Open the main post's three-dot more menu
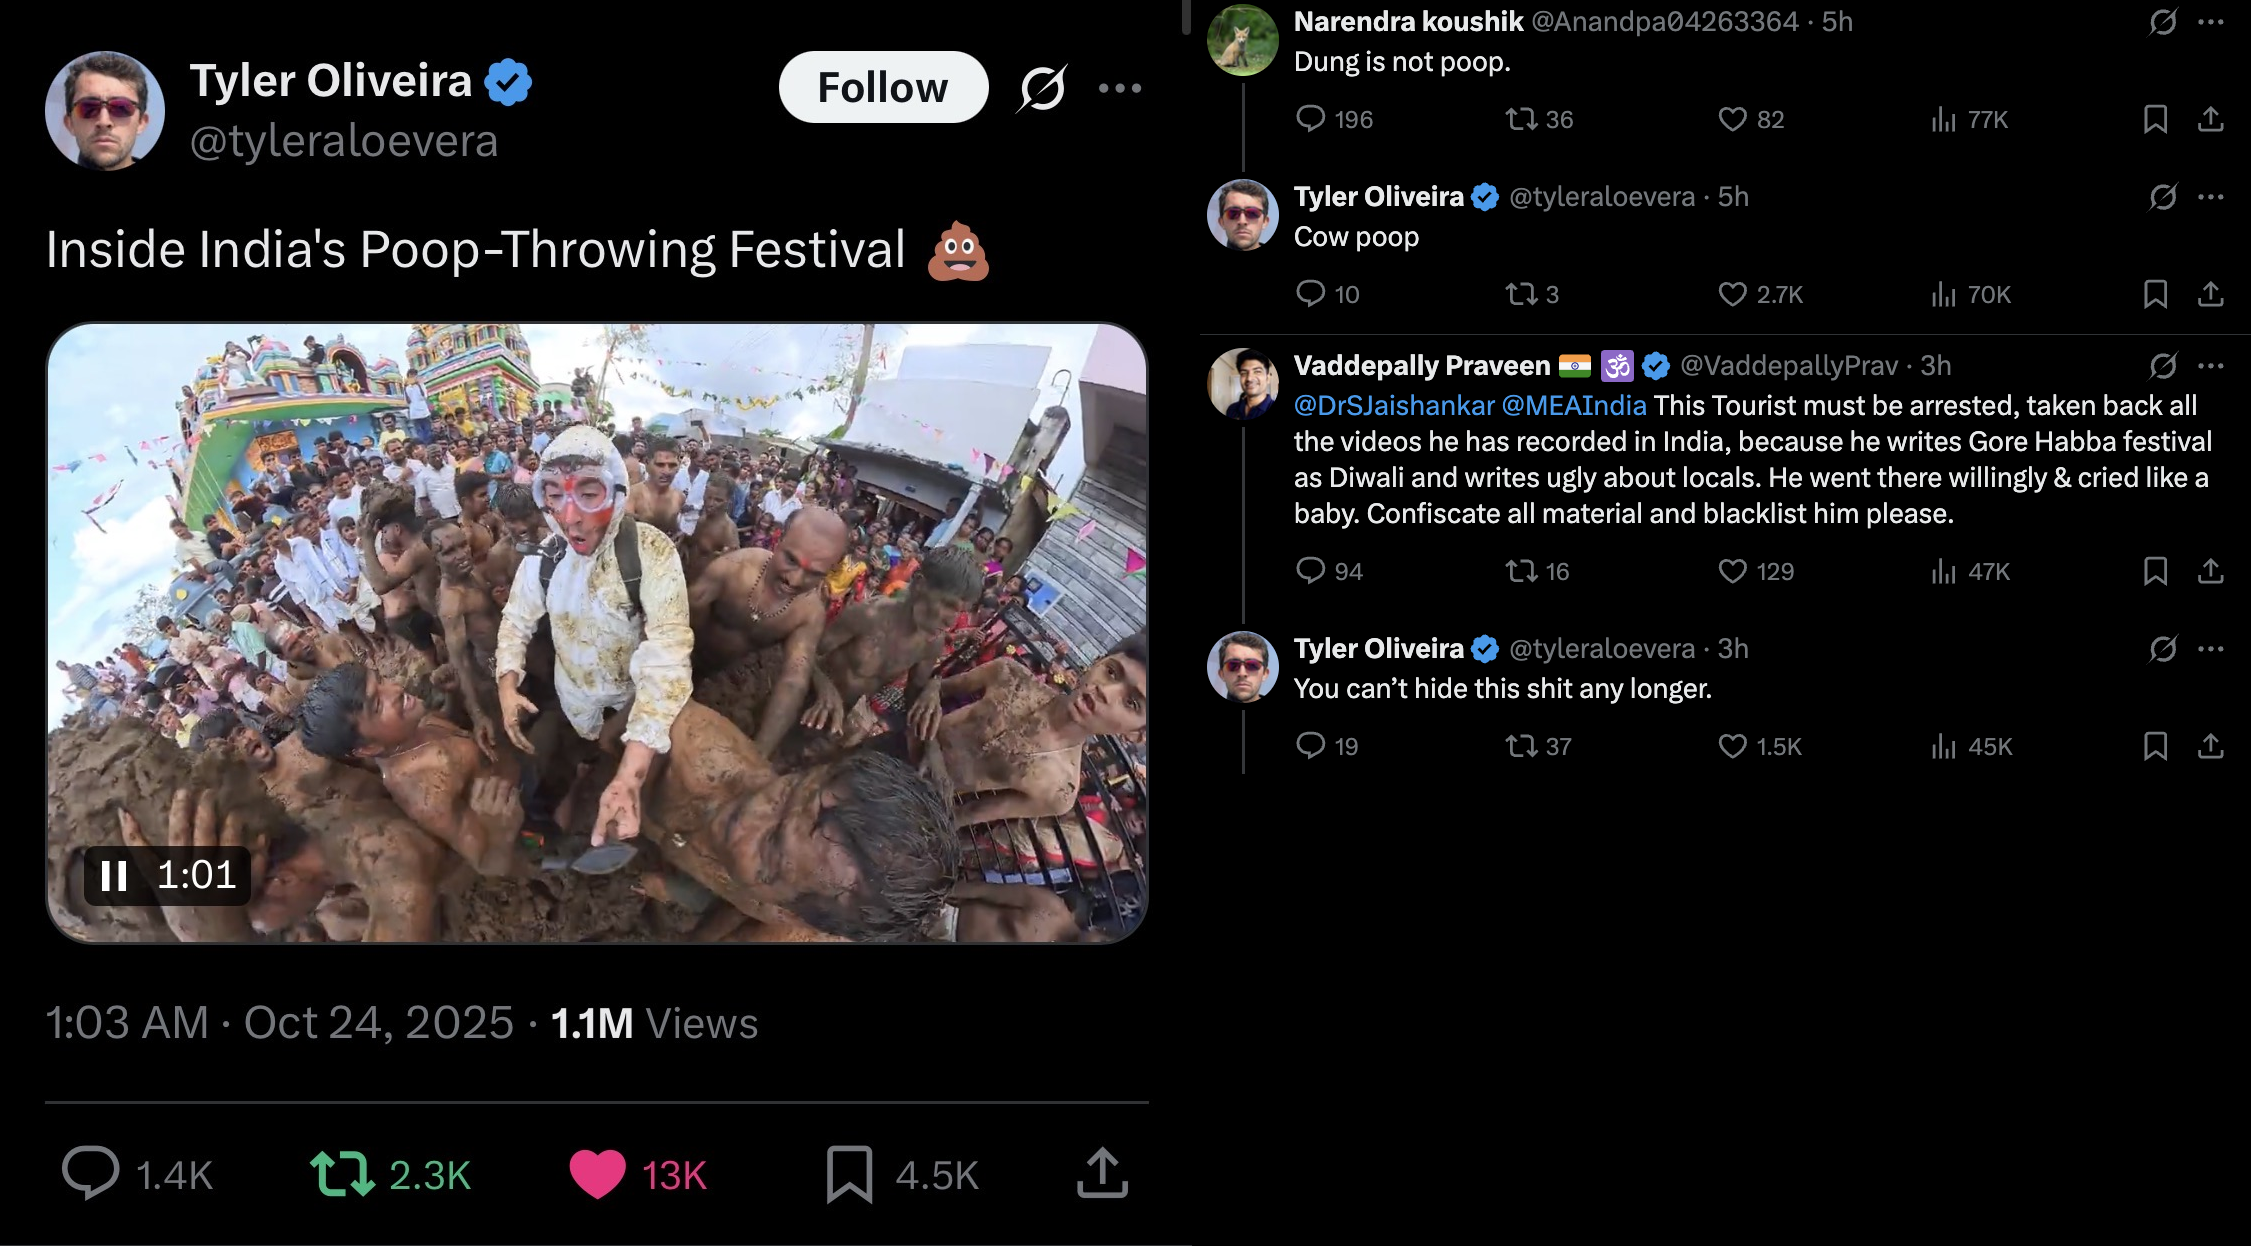The image size is (2251, 1246). pyautogui.click(x=1119, y=88)
